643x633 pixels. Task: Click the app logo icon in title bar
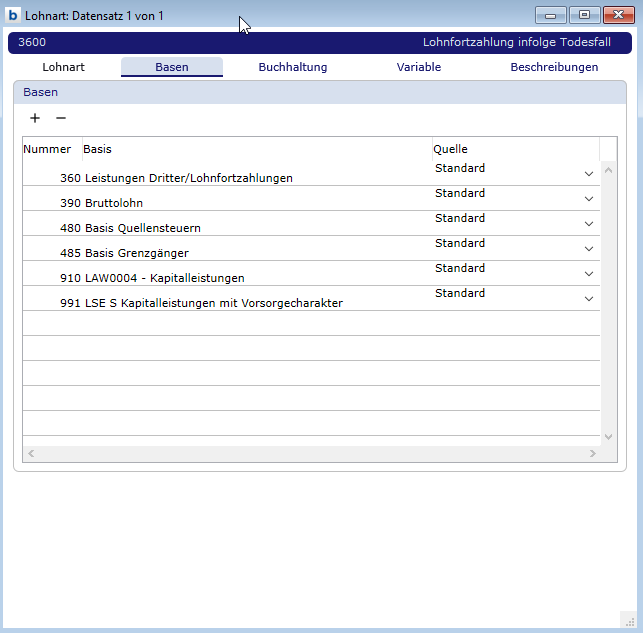(x=13, y=15)
